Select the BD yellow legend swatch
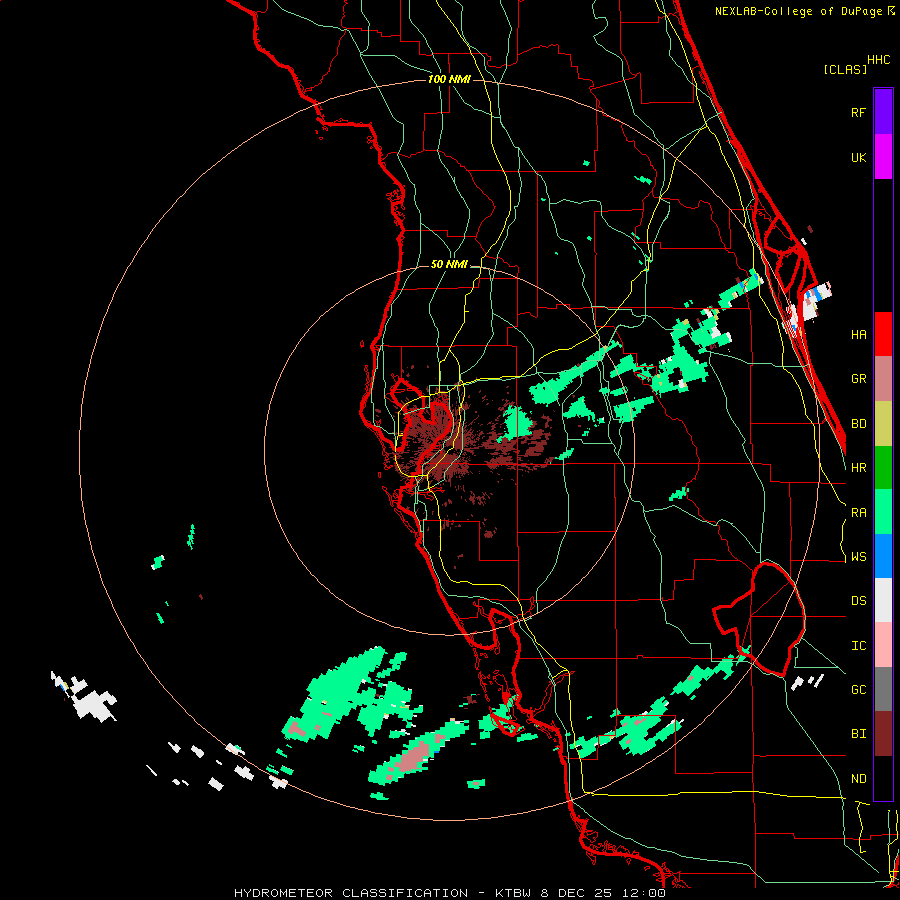The image size is (900, 900). [883, 424]
